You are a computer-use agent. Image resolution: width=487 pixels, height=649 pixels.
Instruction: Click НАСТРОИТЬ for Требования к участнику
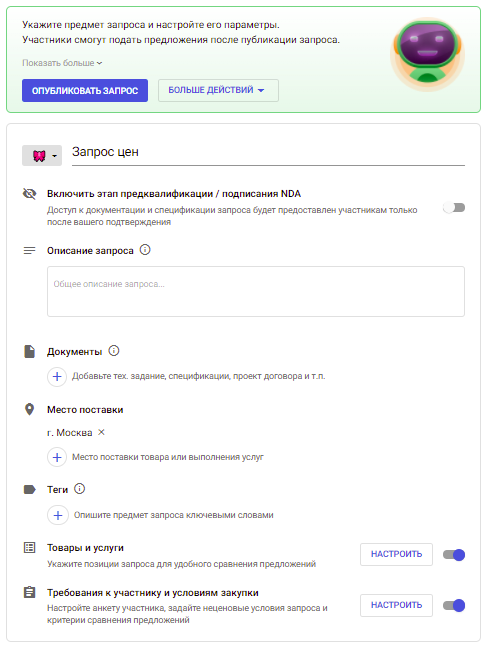pyautogui.click(x=396, y=605)
